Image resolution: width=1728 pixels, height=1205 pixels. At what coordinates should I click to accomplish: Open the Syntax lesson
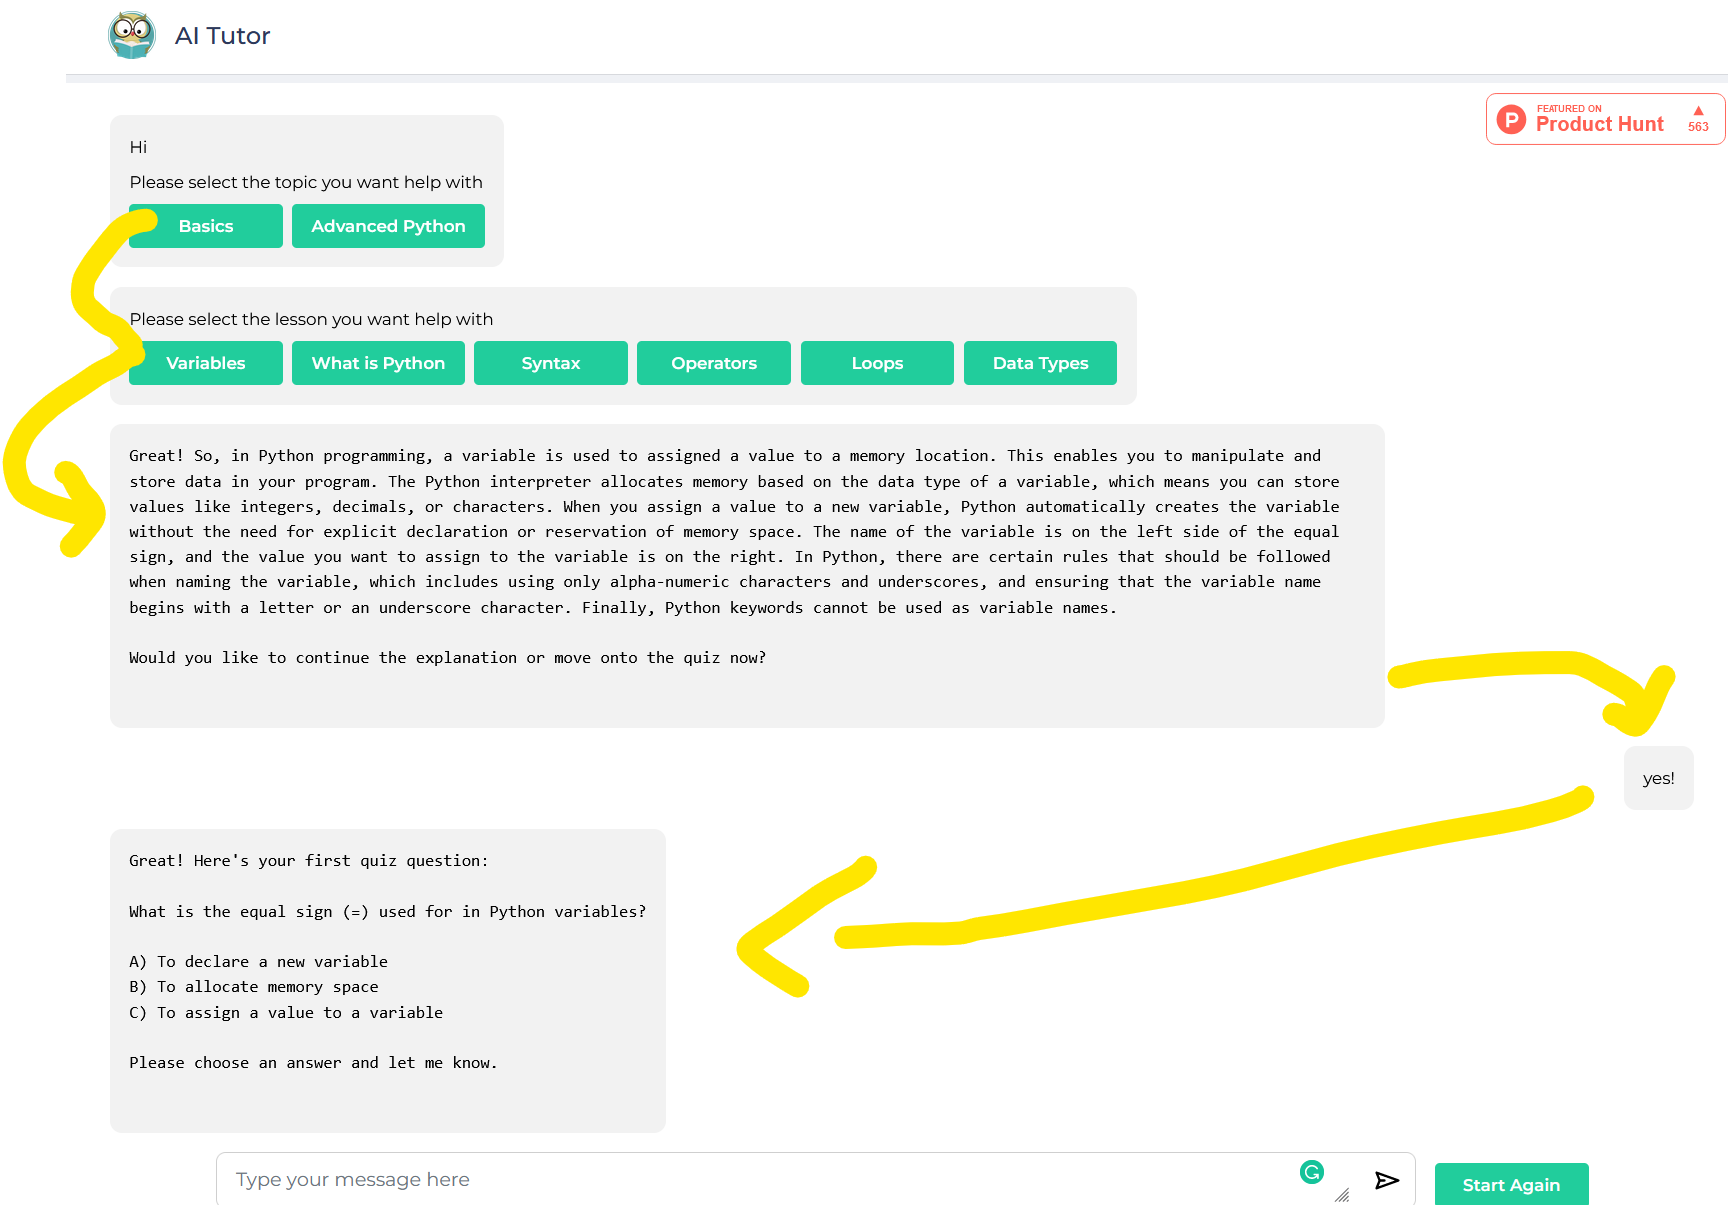click(x=550, y=363)
